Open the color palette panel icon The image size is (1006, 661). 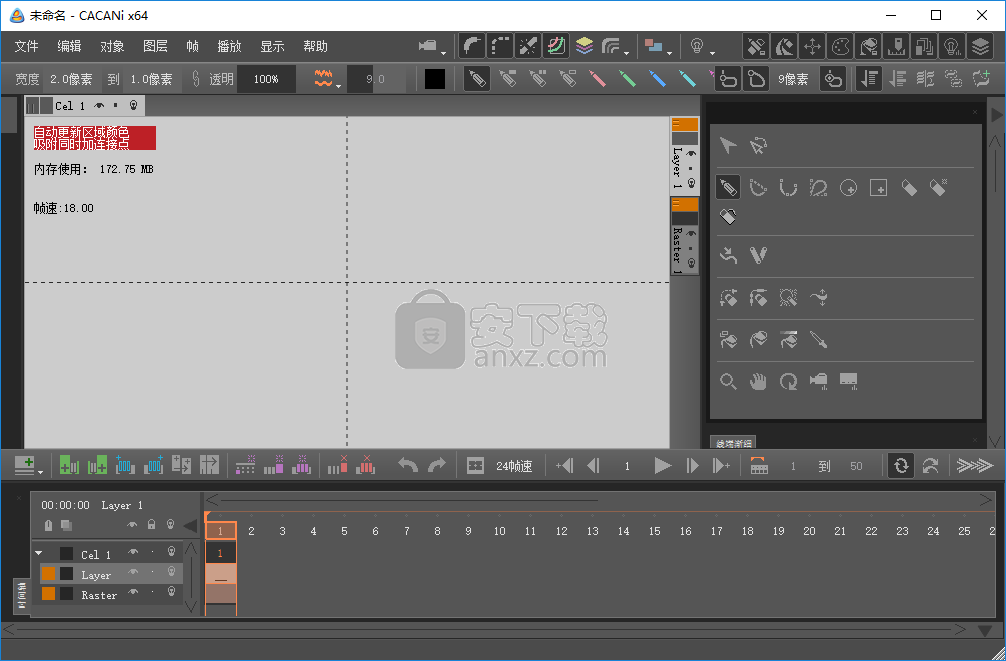click(x=840, y=46)
